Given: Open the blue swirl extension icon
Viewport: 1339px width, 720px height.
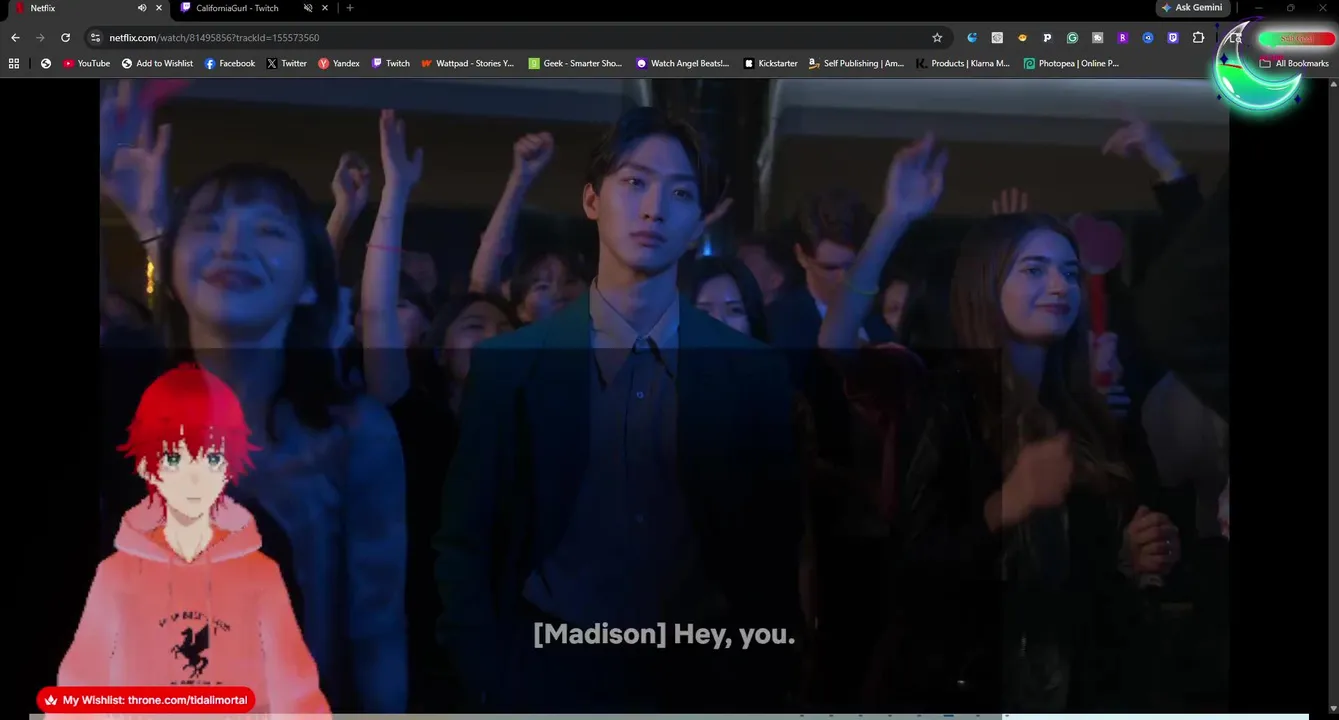Looking at the screenshot, I should 972,38.
